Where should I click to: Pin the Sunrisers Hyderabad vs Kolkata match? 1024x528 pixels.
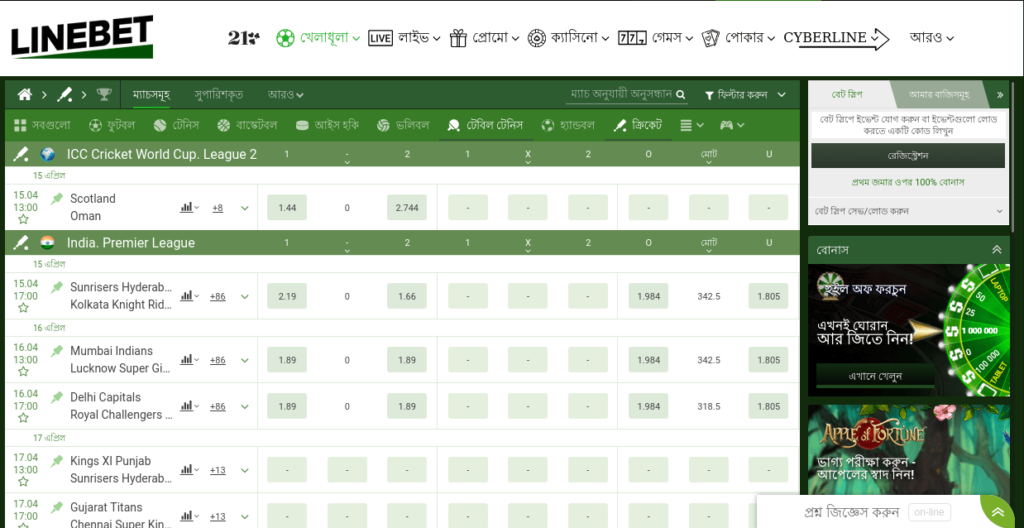(x=57, y=287)
